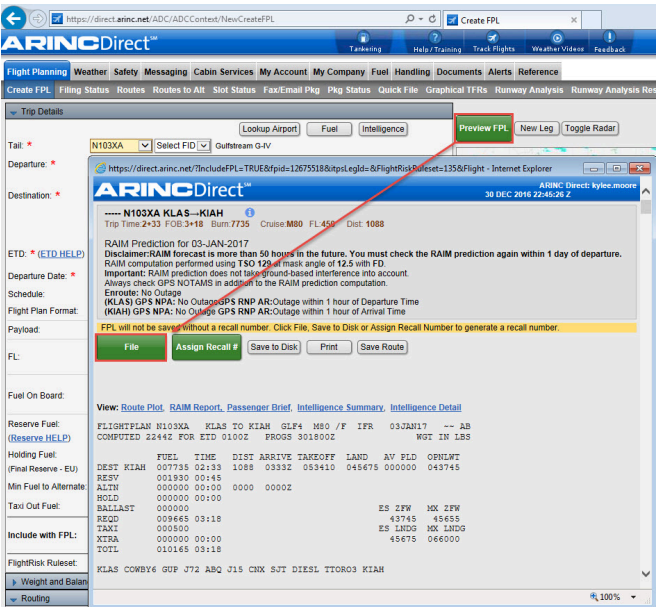Open the Reserve HELP link
This screenshot has width=657, height=607.
[x=39, y=438]
